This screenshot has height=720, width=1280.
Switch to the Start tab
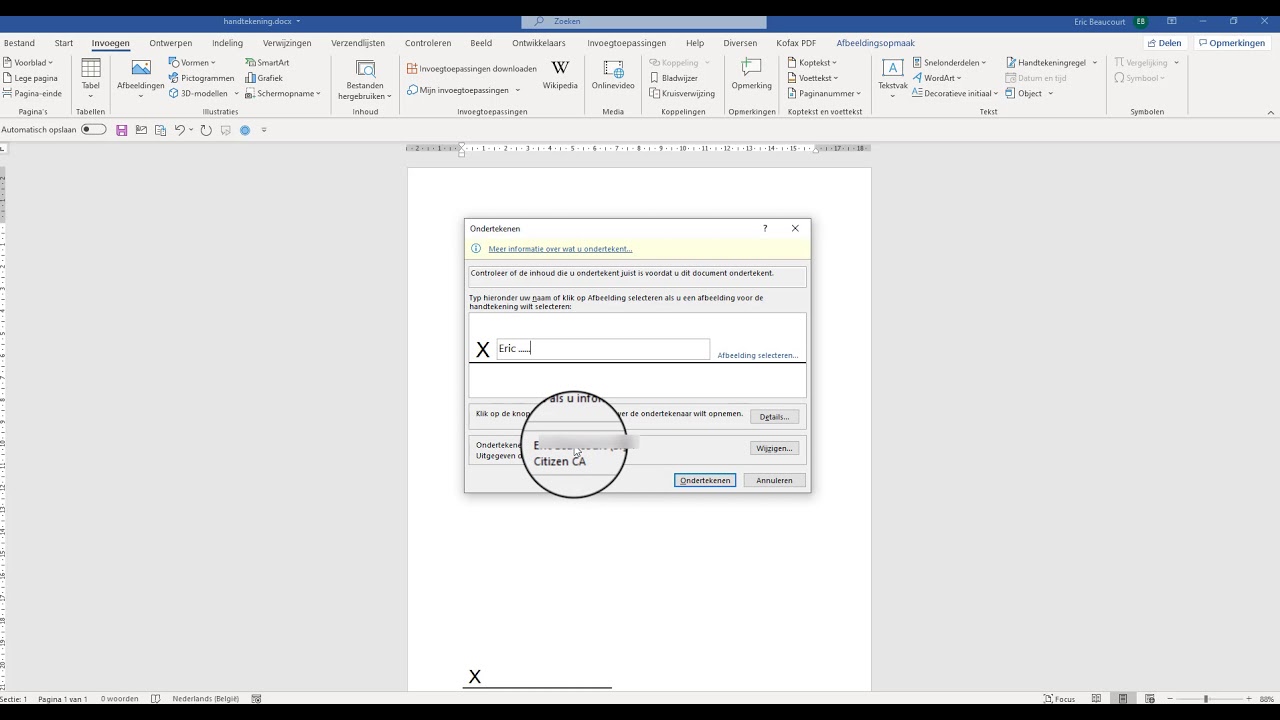(64, 43)
